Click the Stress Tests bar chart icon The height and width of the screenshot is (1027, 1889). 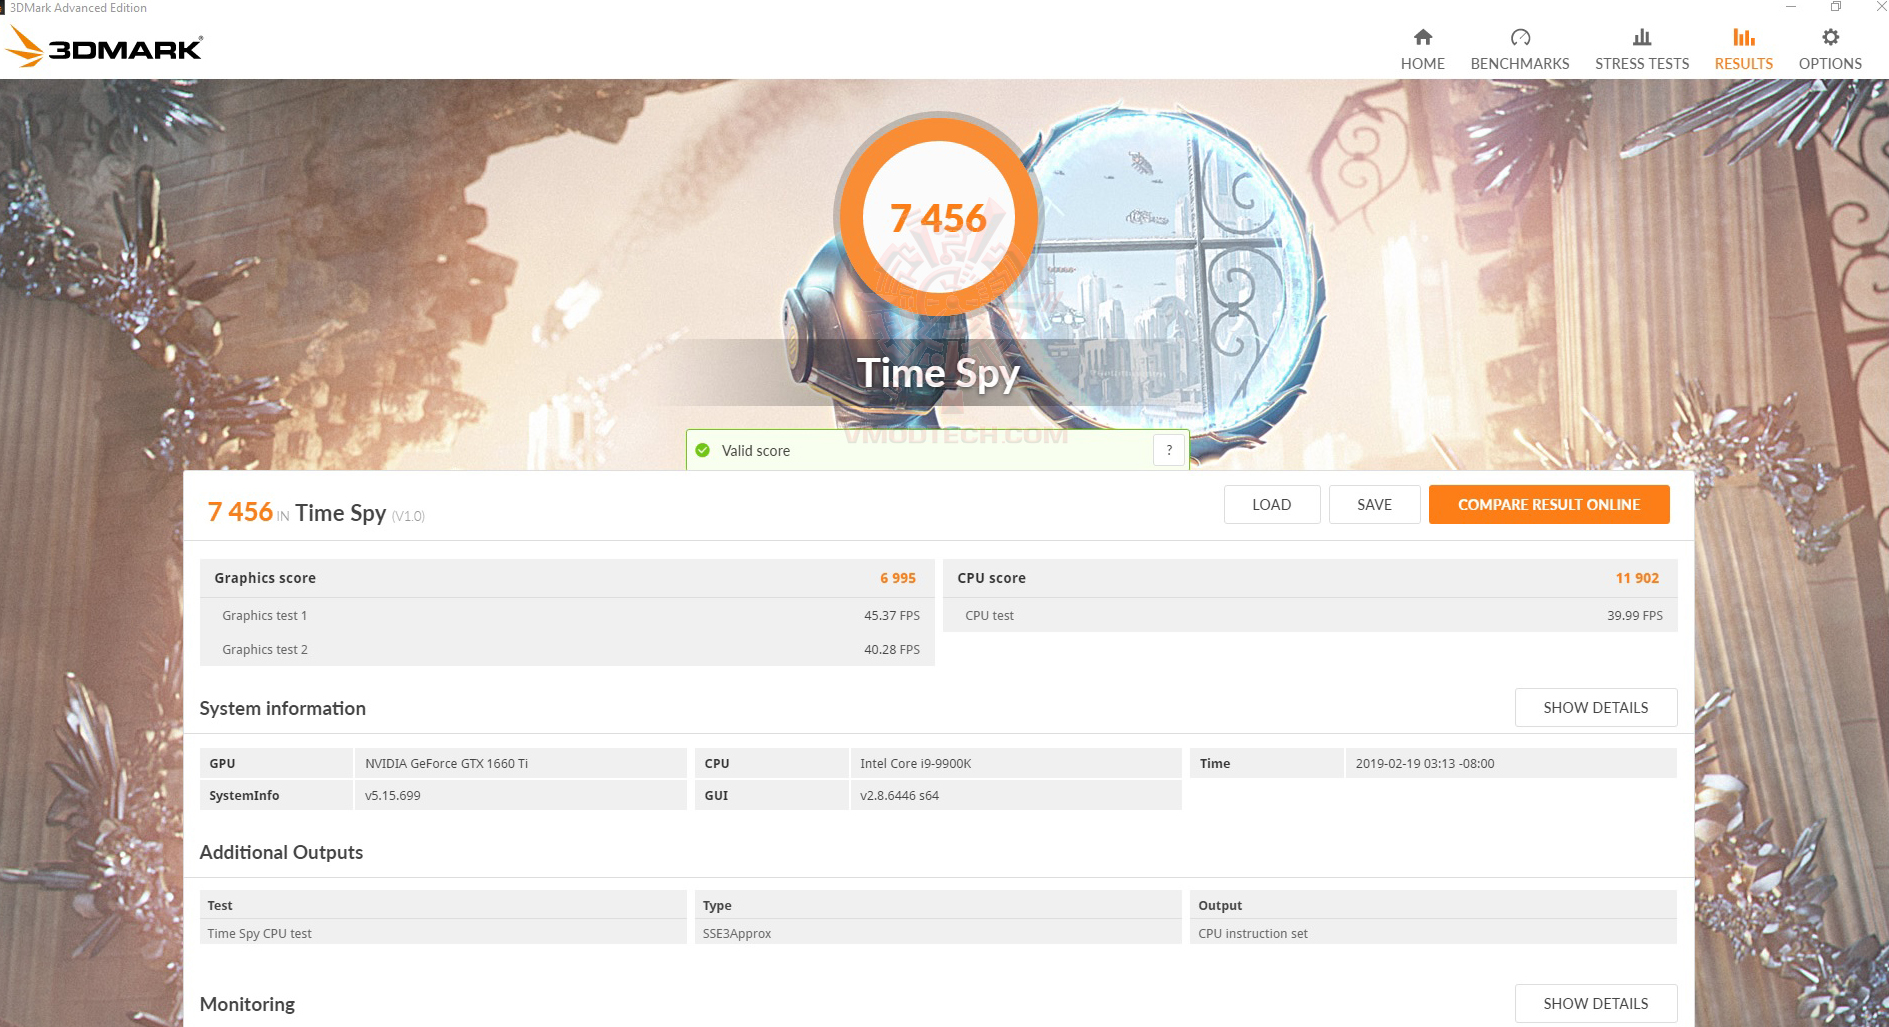1641,37
